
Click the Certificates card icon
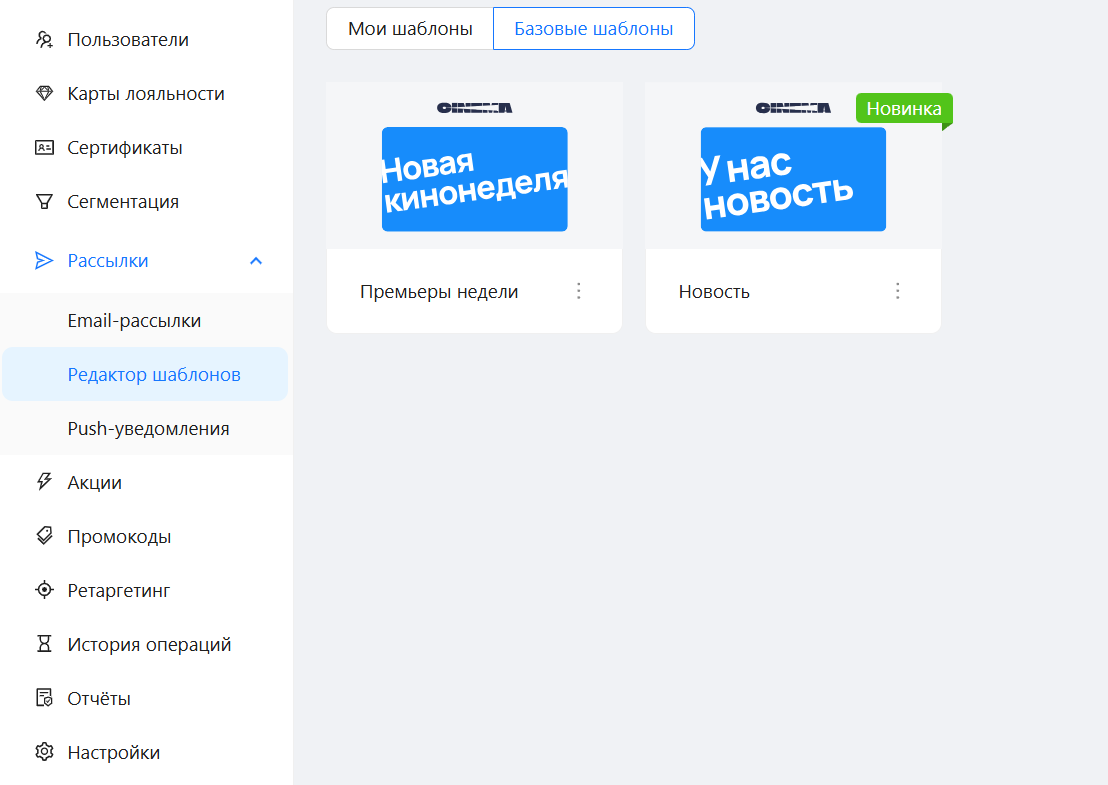pos(44,148)
